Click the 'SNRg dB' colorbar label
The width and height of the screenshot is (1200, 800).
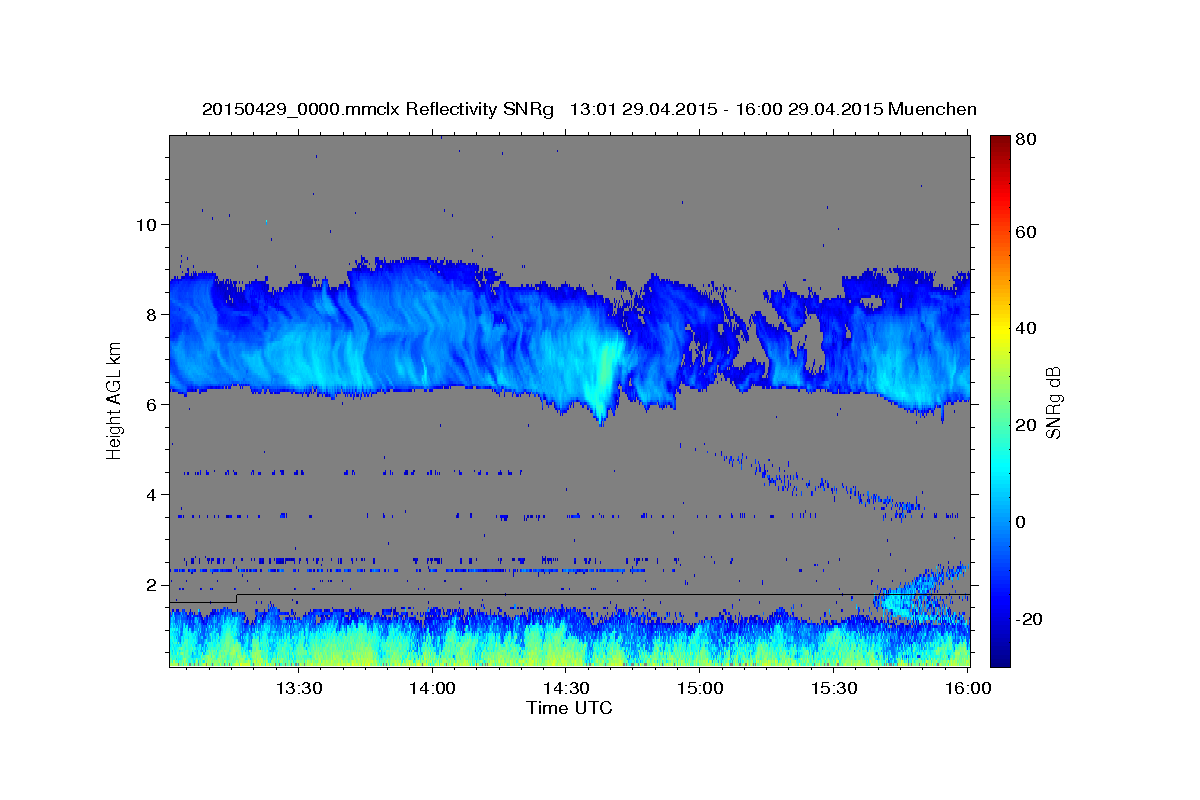[1053, 402]
